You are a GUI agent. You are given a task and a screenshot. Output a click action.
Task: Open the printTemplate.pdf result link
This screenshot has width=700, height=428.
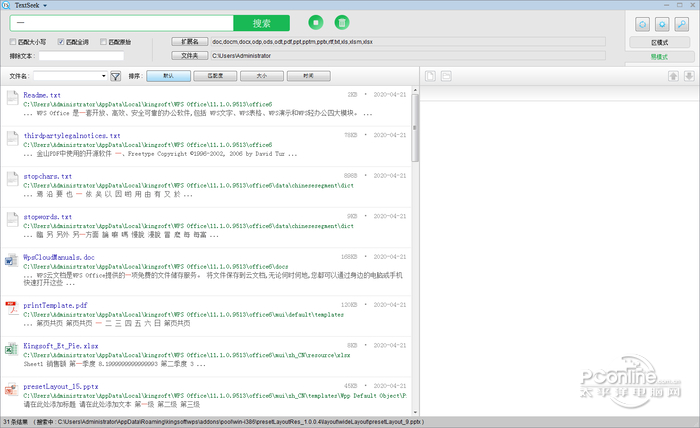pyautogui.click(x=55, y=305)
